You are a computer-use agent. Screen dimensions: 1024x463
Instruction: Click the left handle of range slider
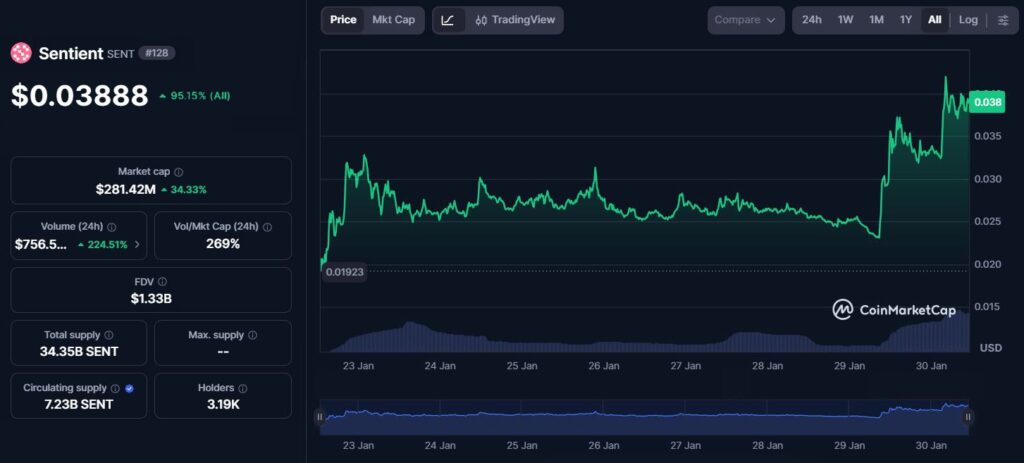click(x=320, y=417)
